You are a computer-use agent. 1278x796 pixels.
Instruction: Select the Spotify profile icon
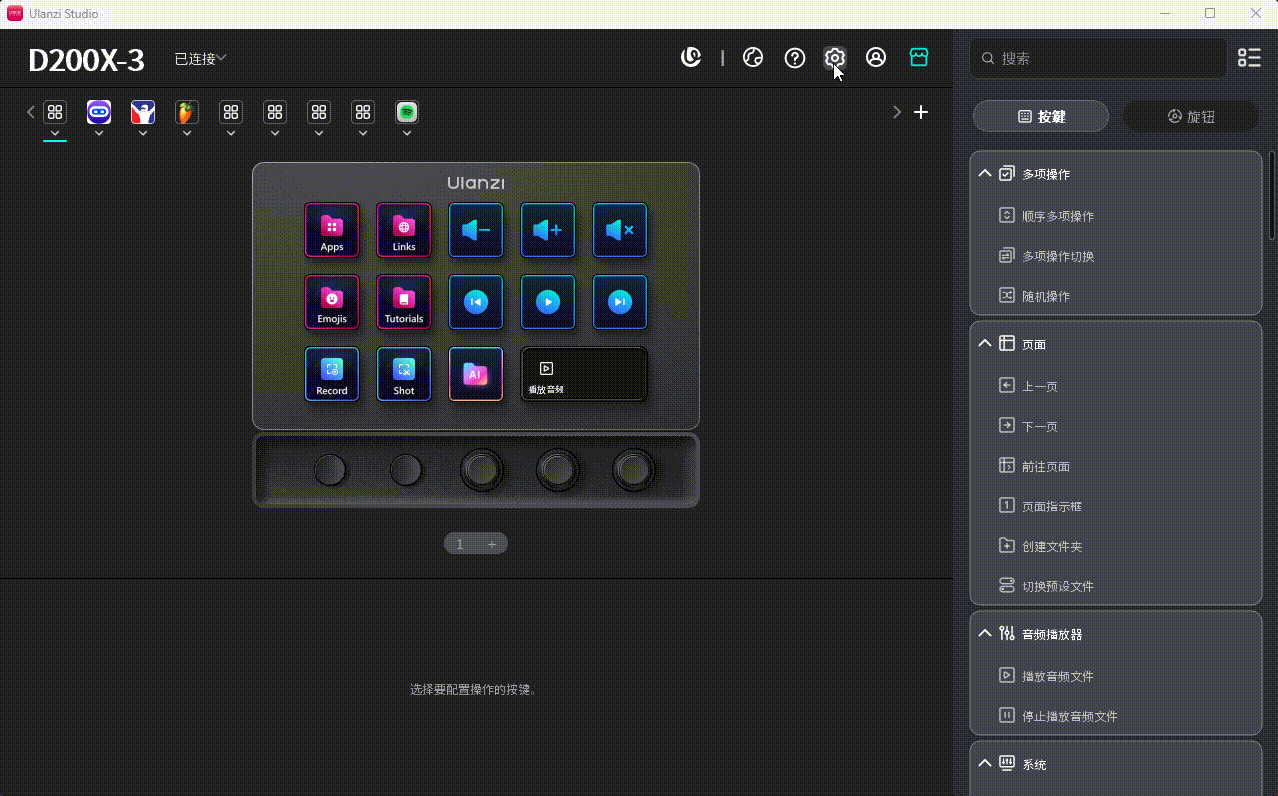pyautogui.click(x=406, y=112)
